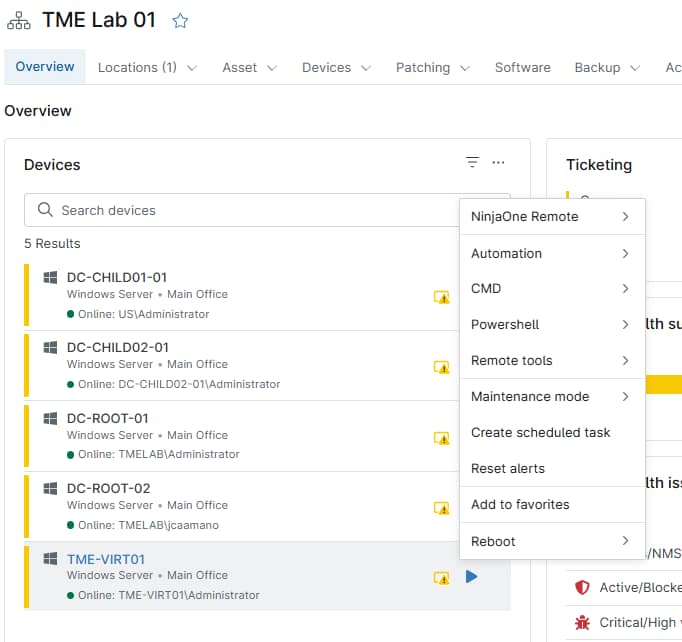Expand the Asset dropdown tab
This screenshot has height=642, width=682.
[x=250, y=67]
